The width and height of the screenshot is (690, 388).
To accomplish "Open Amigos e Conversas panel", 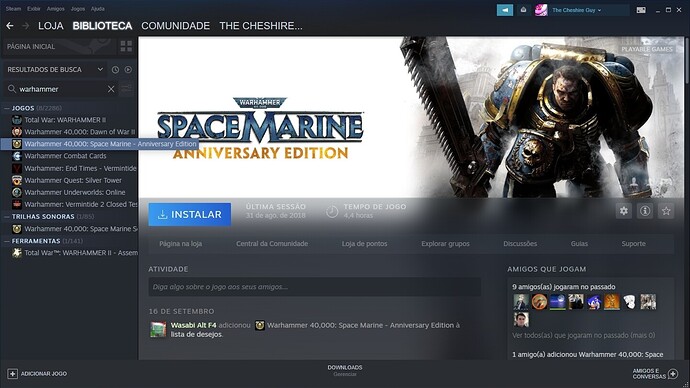I will 655,374.
